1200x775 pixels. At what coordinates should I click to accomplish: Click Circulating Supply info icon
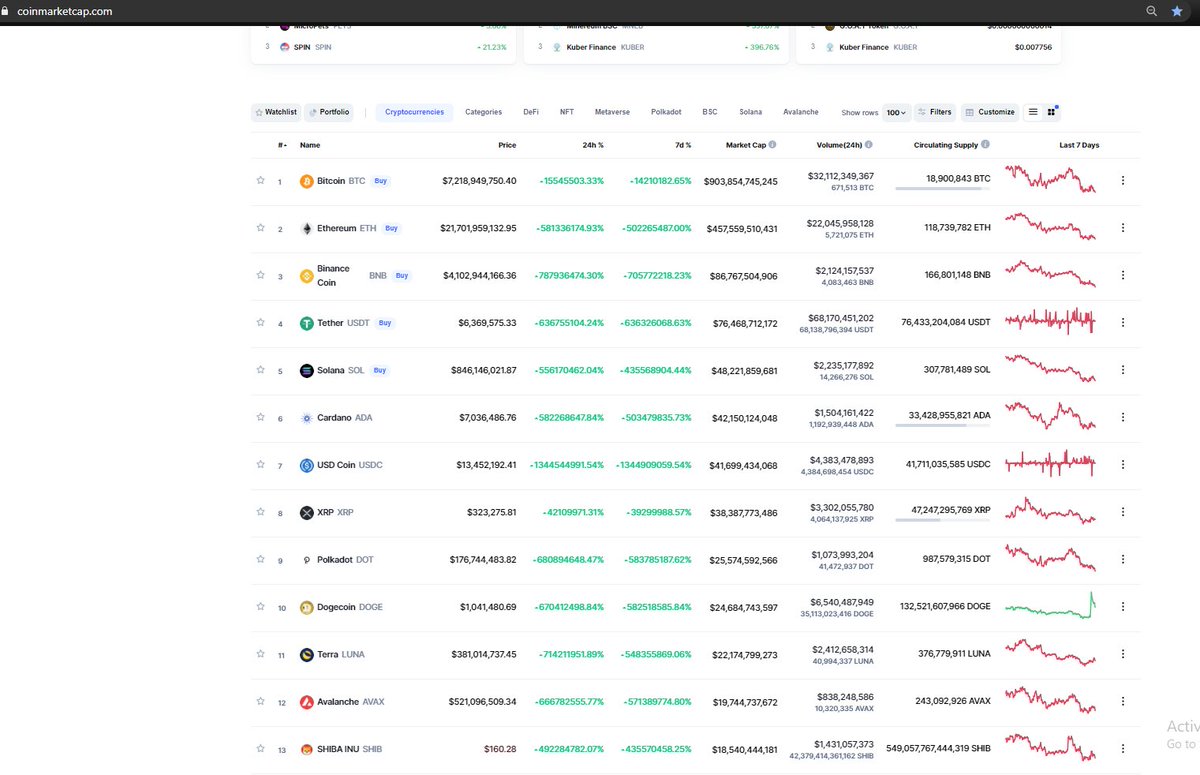click(x=986, y=145)
